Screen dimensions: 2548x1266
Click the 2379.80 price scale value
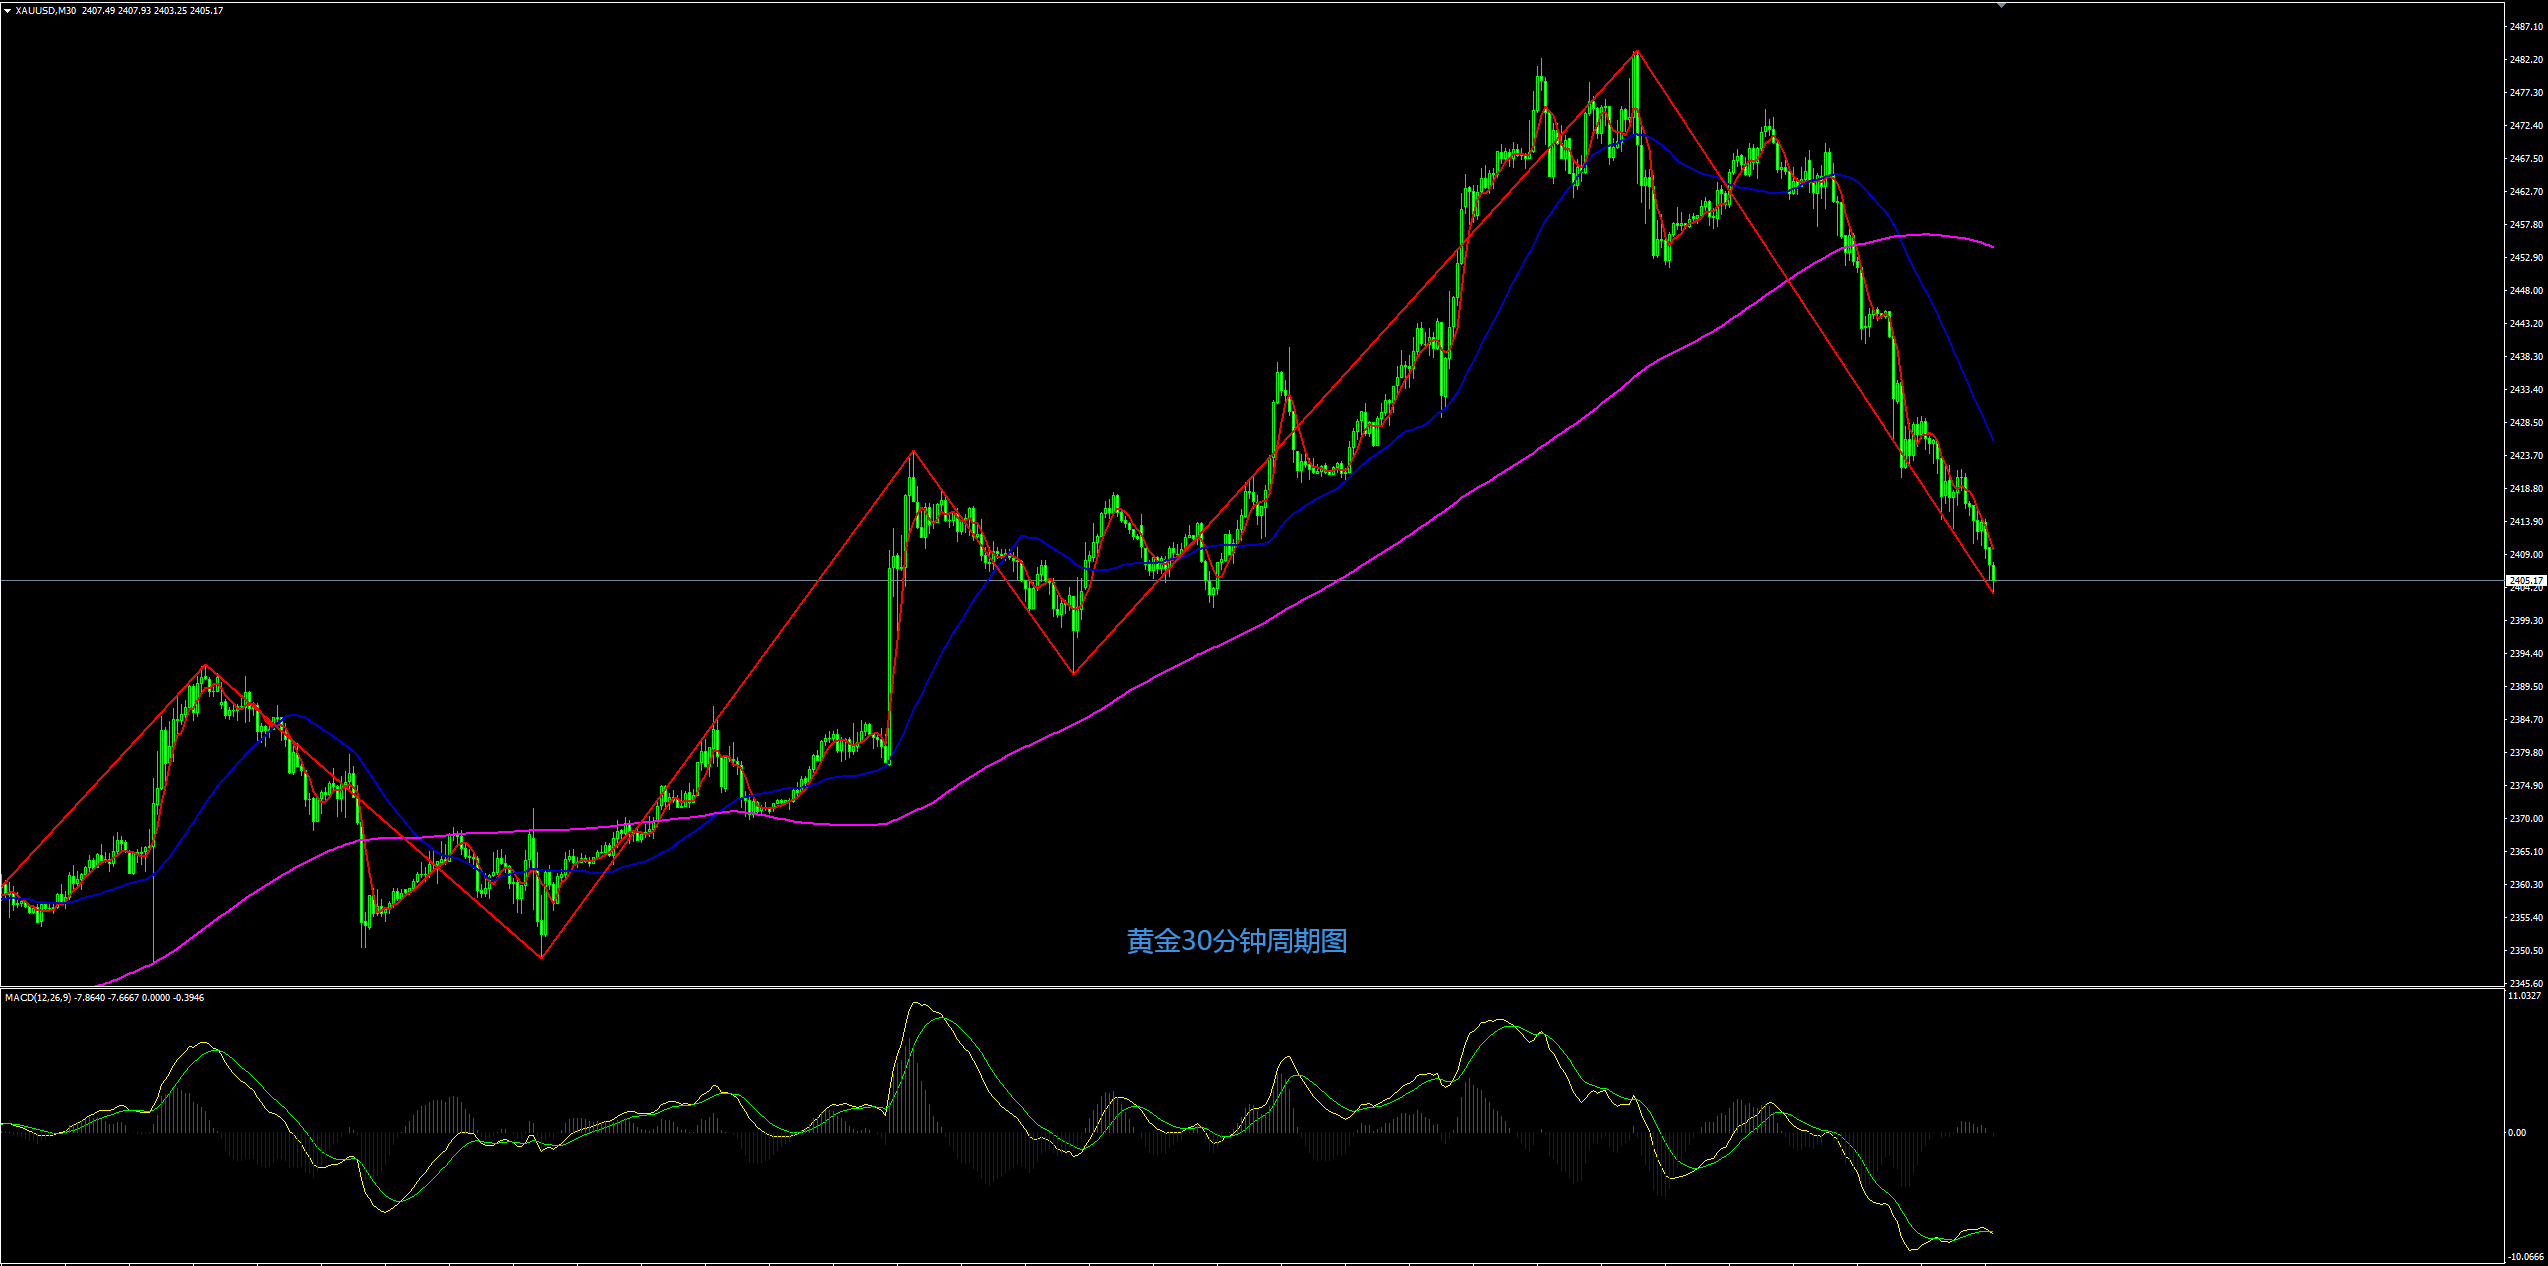2526,753
